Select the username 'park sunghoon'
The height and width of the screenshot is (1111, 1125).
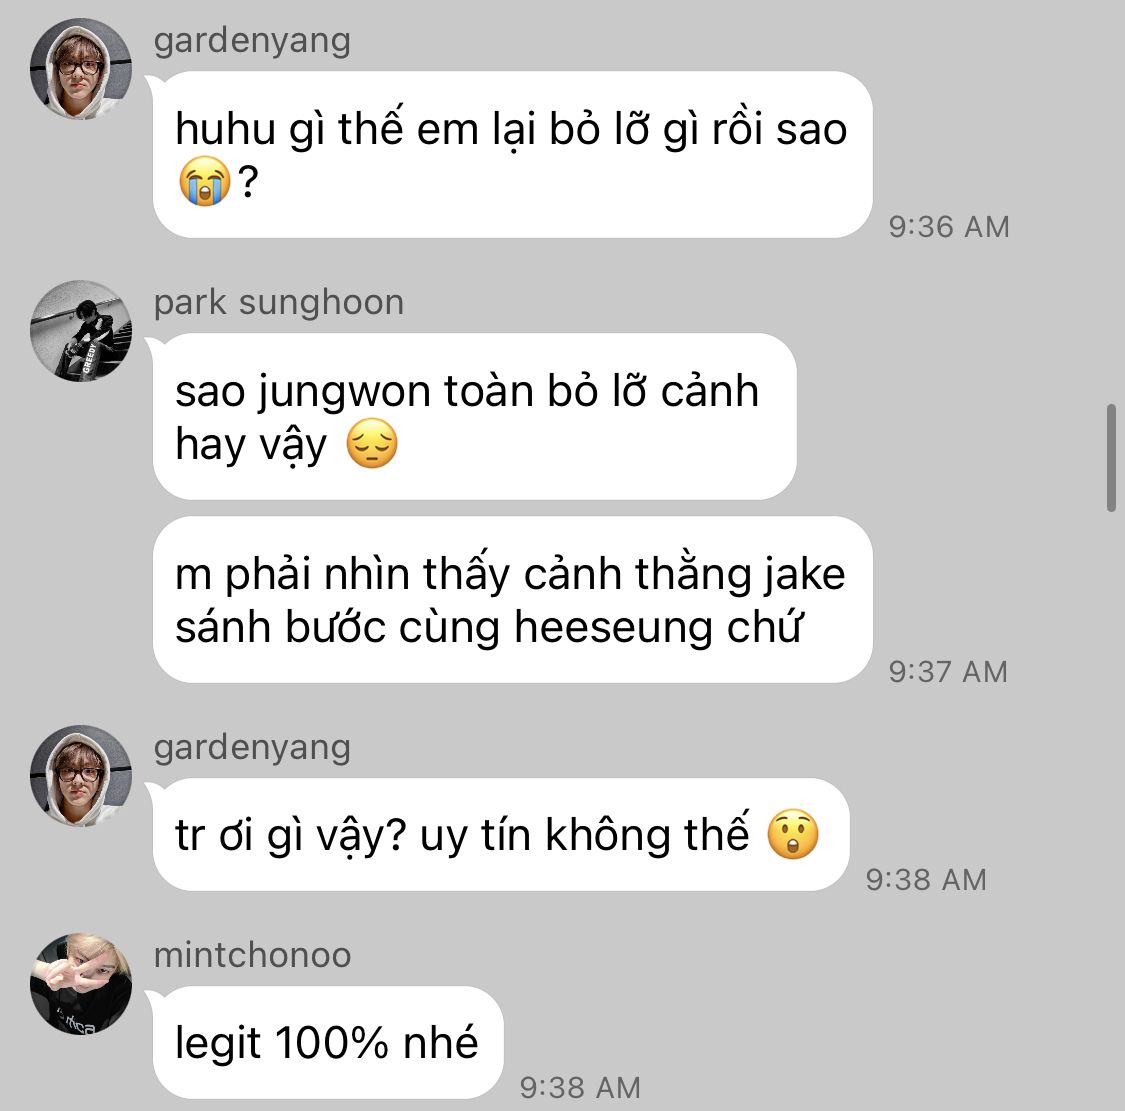(x=279, y=302)
